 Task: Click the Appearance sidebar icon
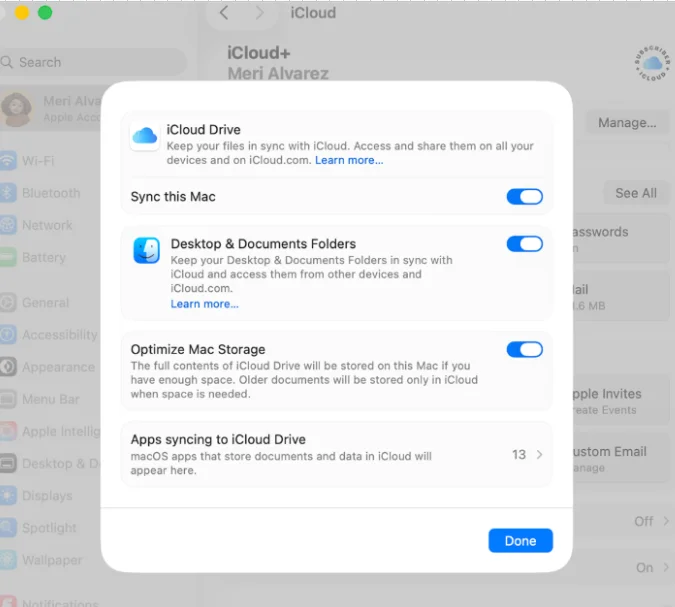point(8,367)
